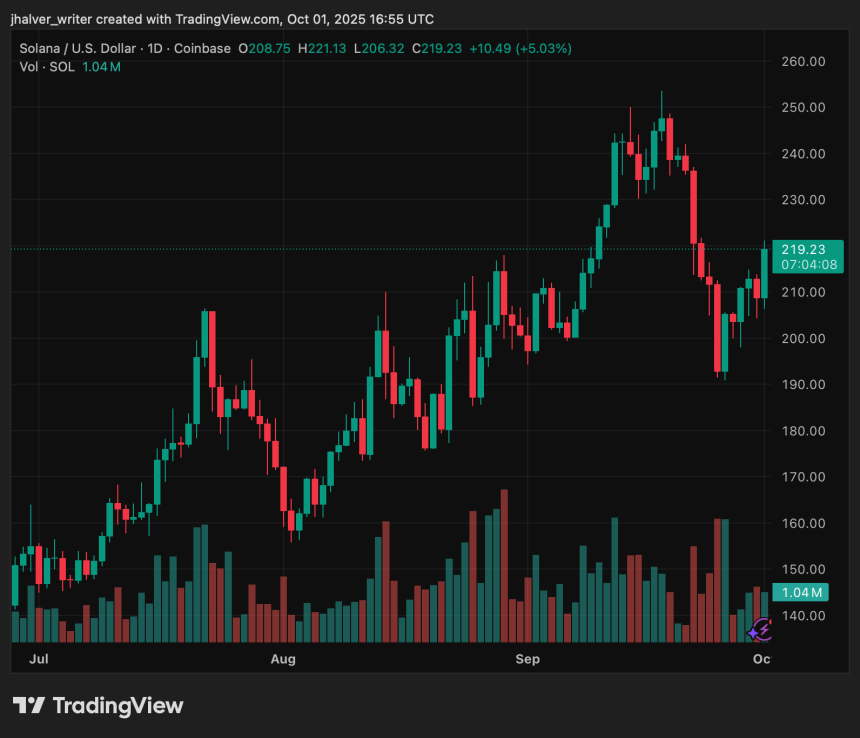Click the 260.00 price axis label
This screenshot has width=860, height=738.
pyautogui.click(x=803, y=61)
